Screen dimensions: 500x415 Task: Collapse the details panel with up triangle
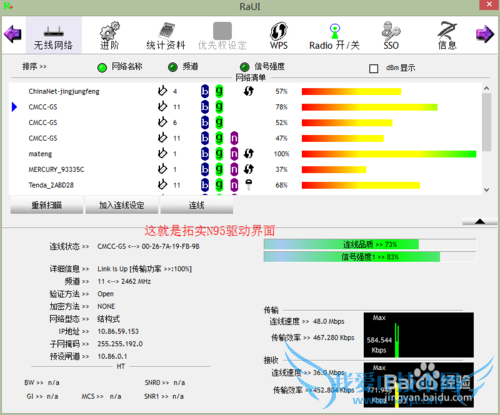click(480, 221)
